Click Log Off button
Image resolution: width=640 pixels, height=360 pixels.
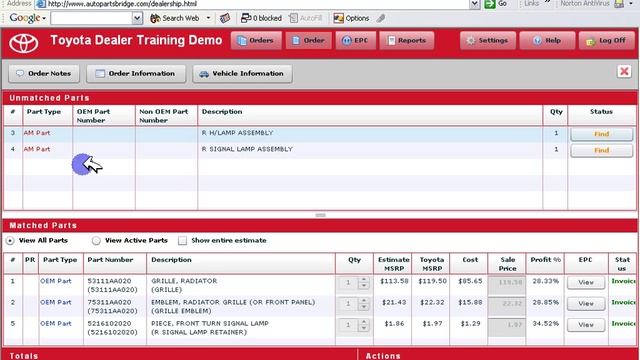tap(607, 40)
